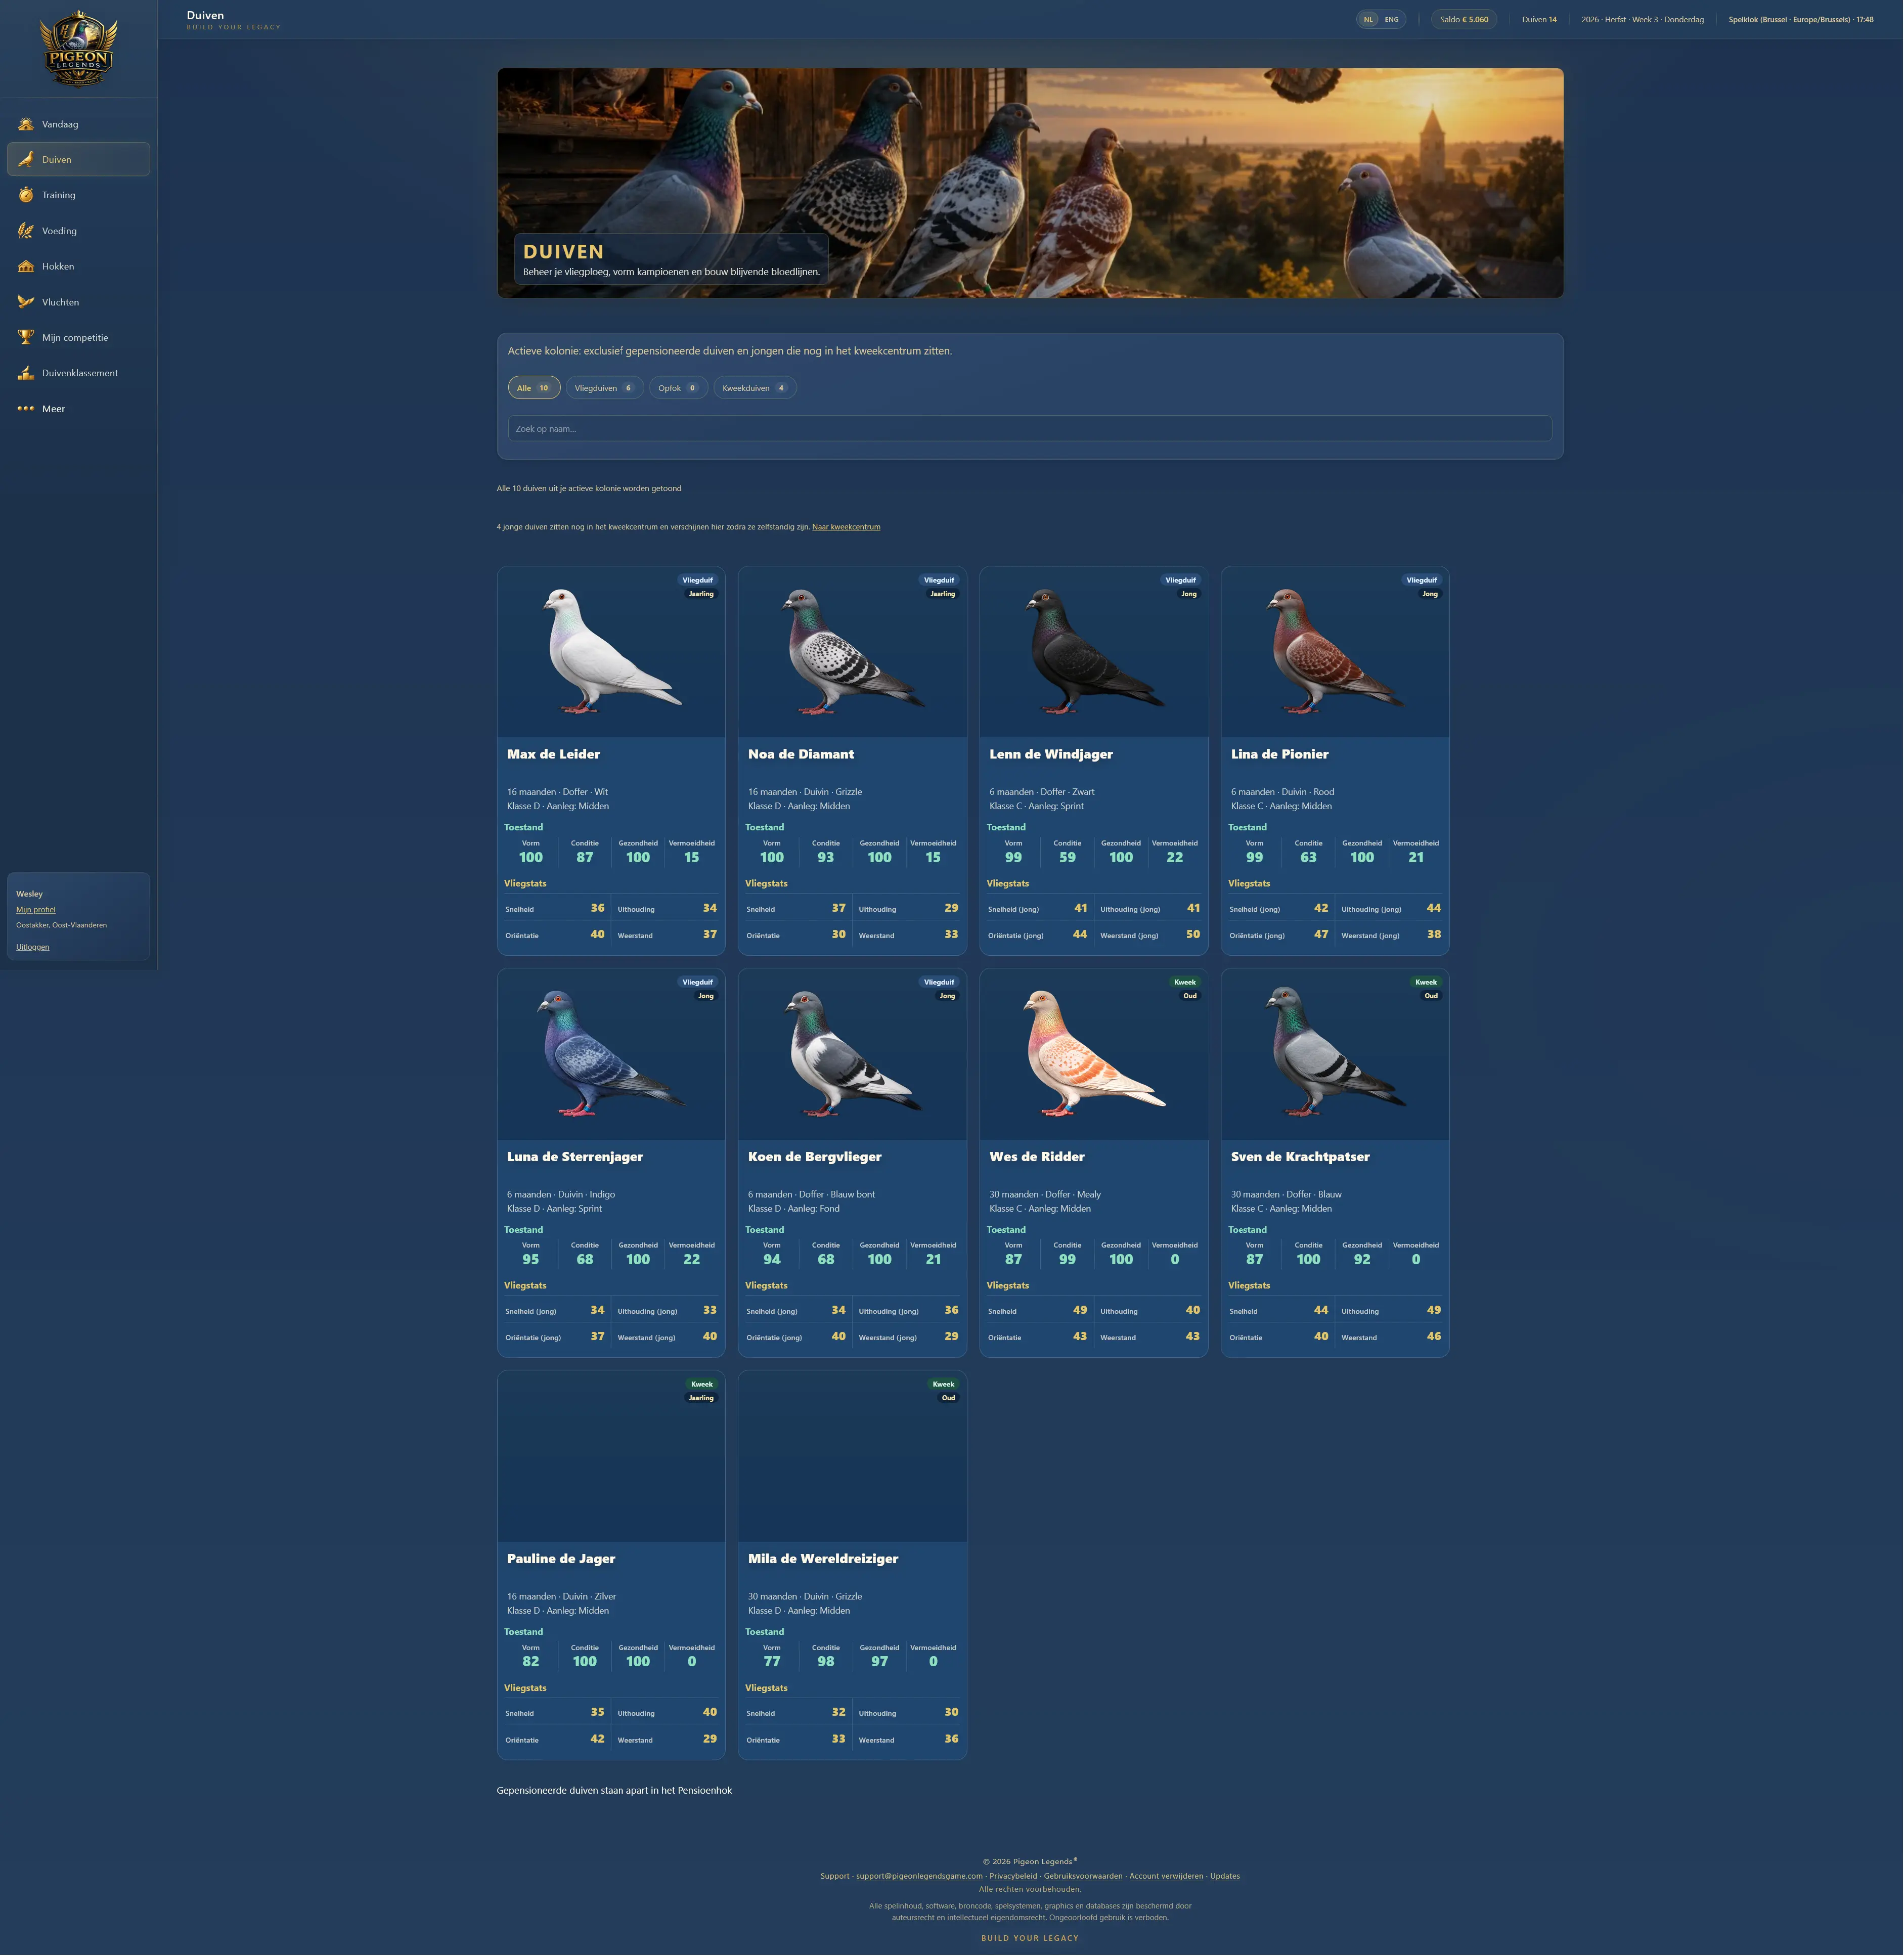Switch language to ENG

coord(1391,19)
